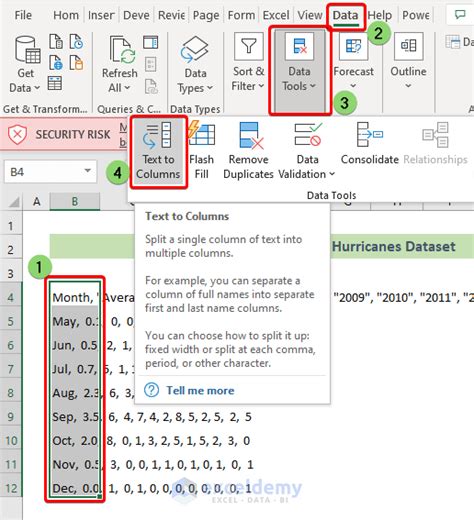Select the Data ribbon tab
Viewport: 474px width, 520px height.
pos(345,16)
